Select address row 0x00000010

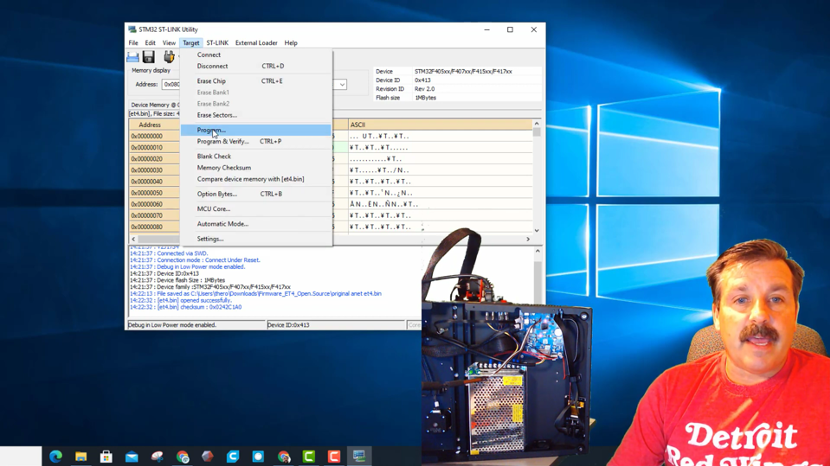(147, 148)
